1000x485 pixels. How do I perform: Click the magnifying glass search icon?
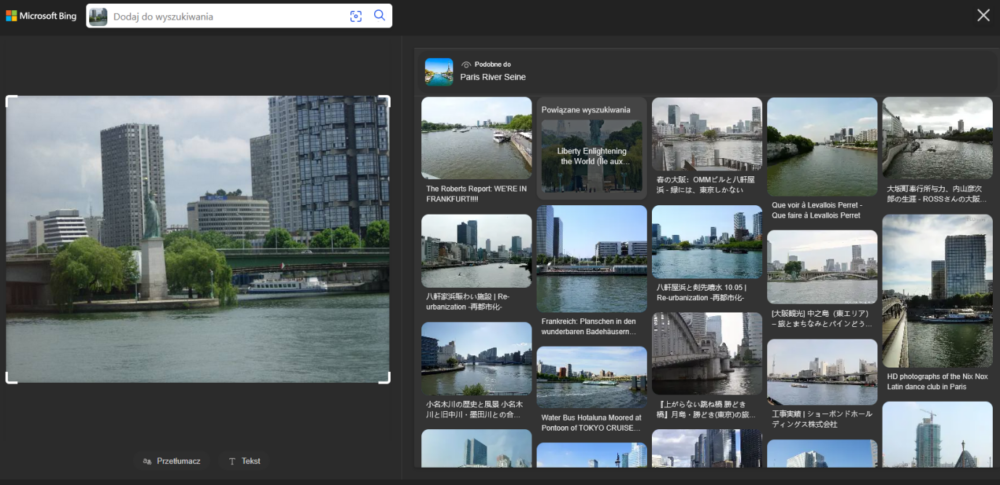pyautogui.click(x=380, y=16)
